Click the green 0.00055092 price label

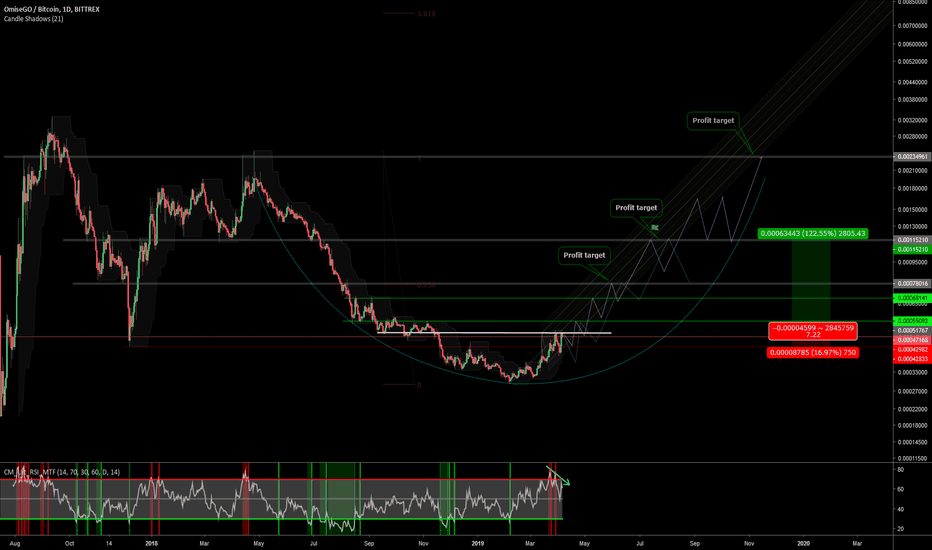[912, 321]
